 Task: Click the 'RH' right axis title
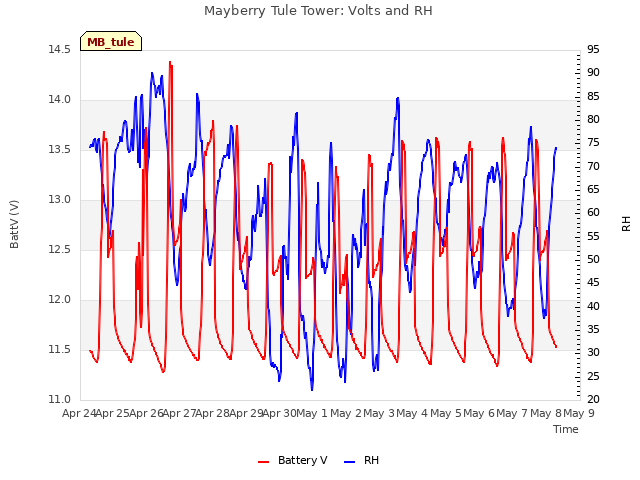click(x=626, y=224)
